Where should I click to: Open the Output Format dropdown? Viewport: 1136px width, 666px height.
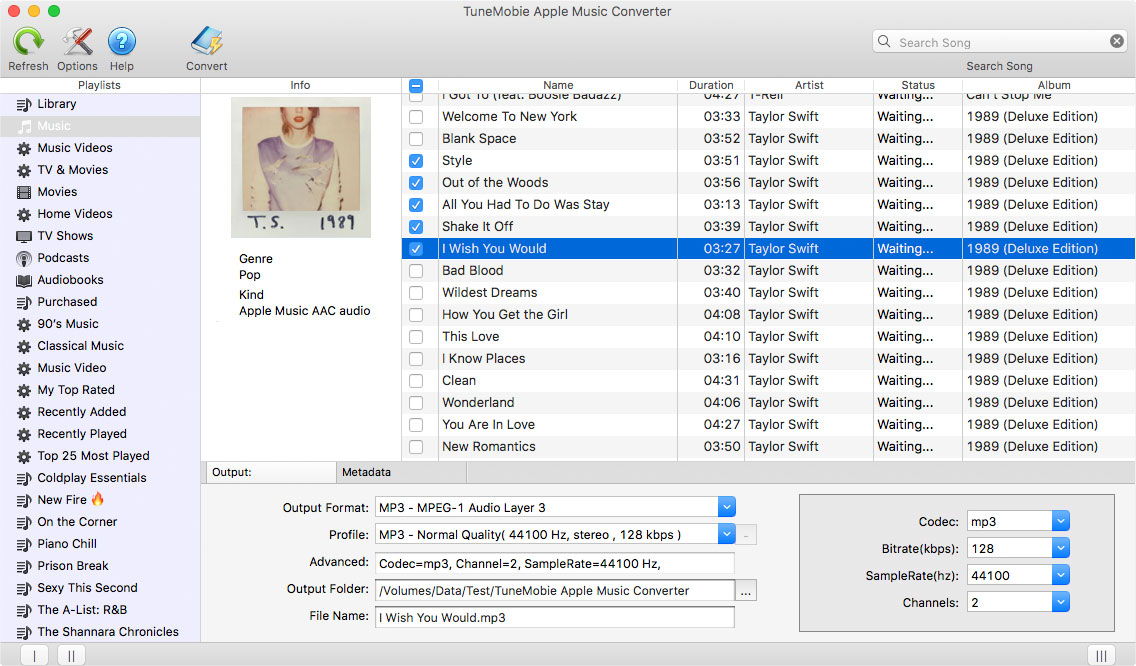727,507
